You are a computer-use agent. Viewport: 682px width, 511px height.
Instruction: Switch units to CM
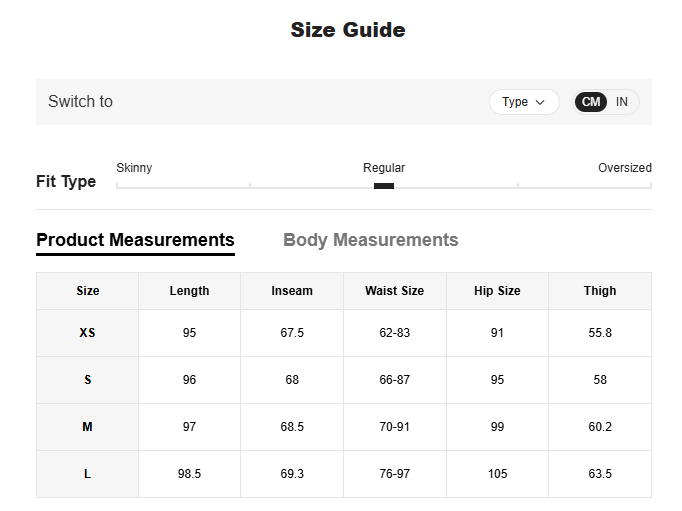coord(591,102)
